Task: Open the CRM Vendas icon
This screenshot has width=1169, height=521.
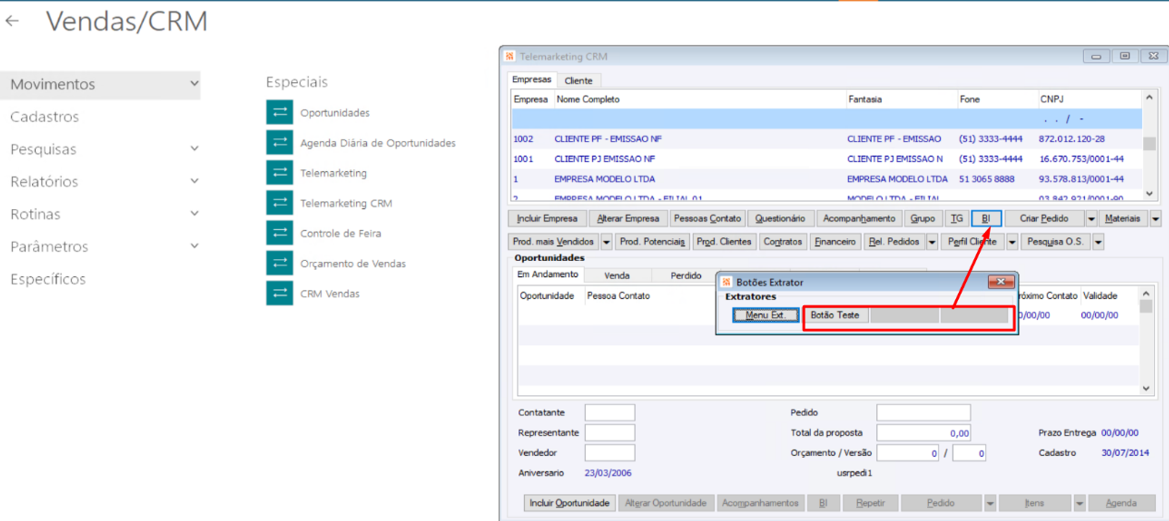Action: click(x=280, y=294)
